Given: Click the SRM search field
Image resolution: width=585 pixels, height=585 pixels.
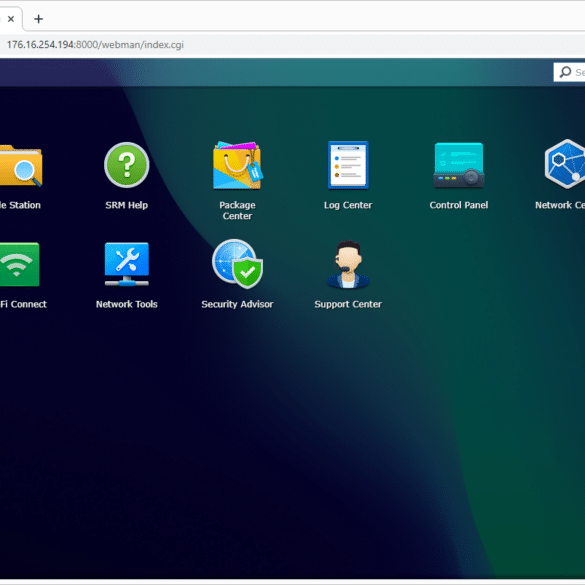Looking at the screenshot, I should [x=569, y=72].
